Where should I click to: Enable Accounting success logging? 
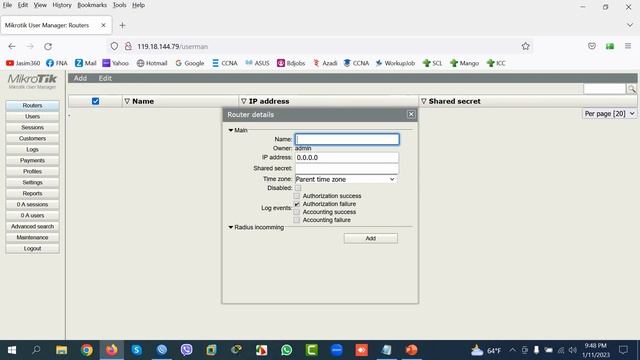point(297,212)
